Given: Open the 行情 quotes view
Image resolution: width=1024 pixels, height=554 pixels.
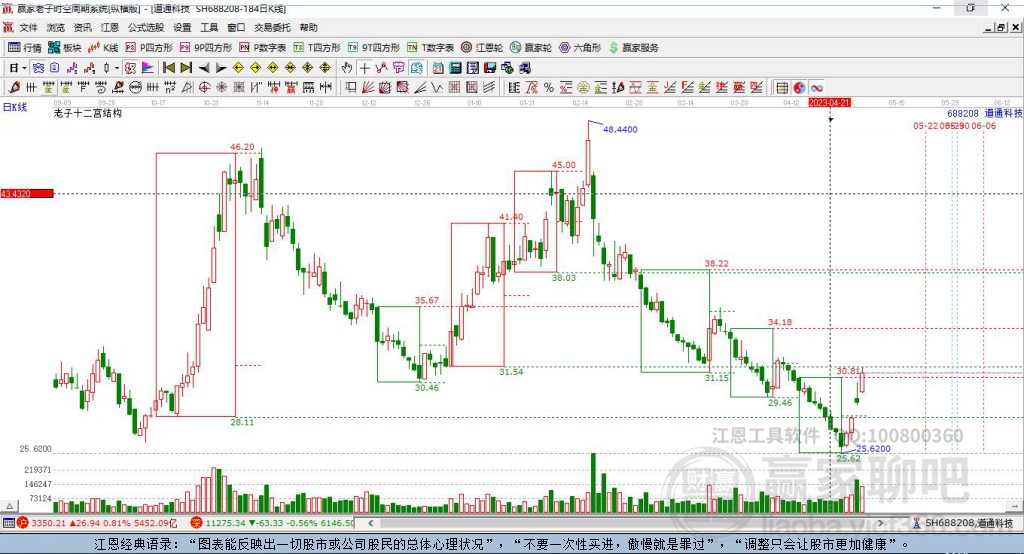Looking at the screenshot, I should [x=25, y=48].
